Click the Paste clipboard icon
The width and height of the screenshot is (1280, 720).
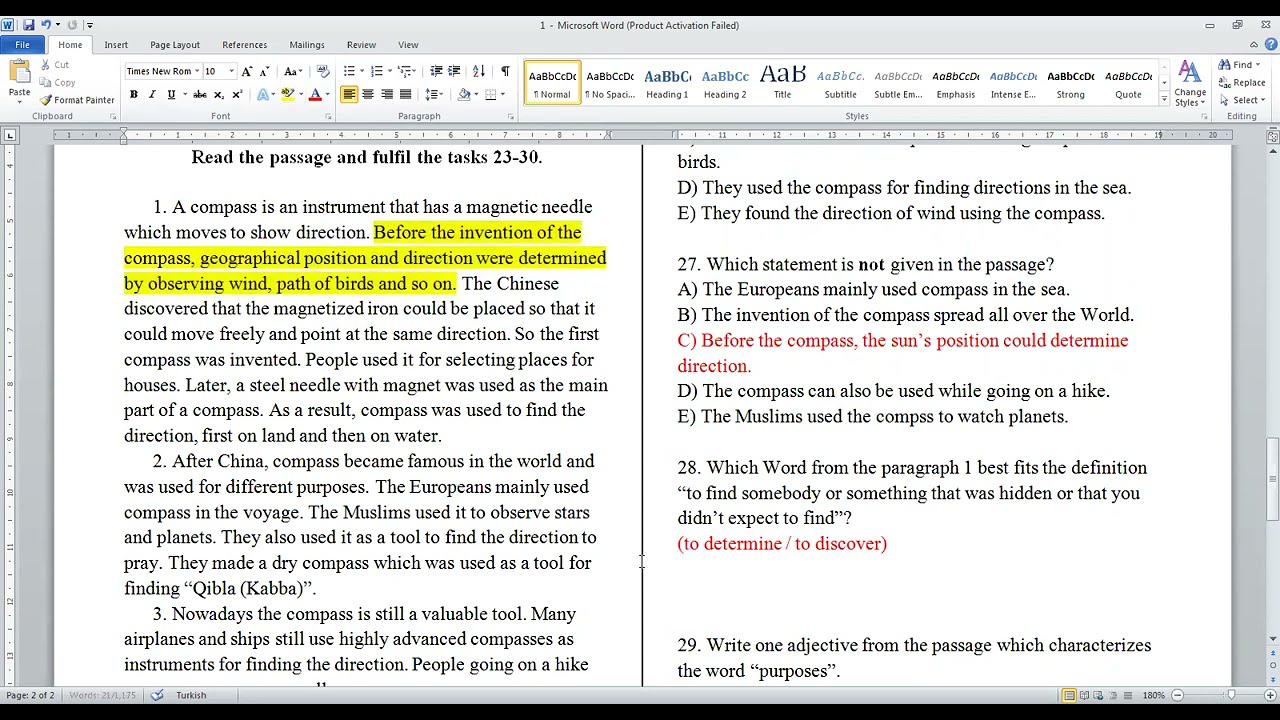(x=19, y=73)
